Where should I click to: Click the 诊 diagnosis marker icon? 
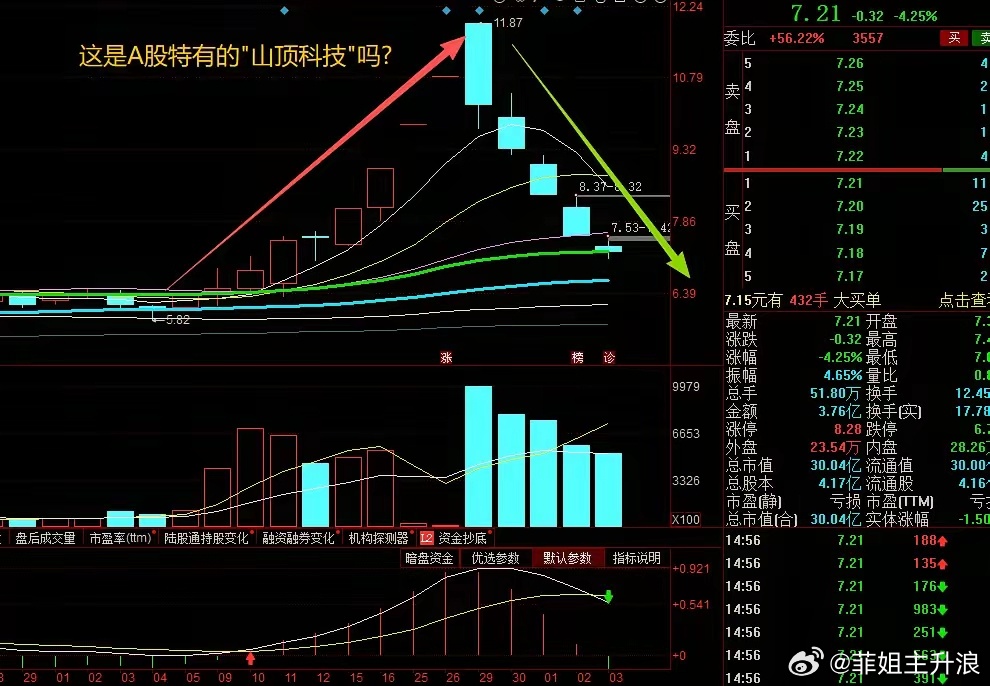click(x=609, y=358)
